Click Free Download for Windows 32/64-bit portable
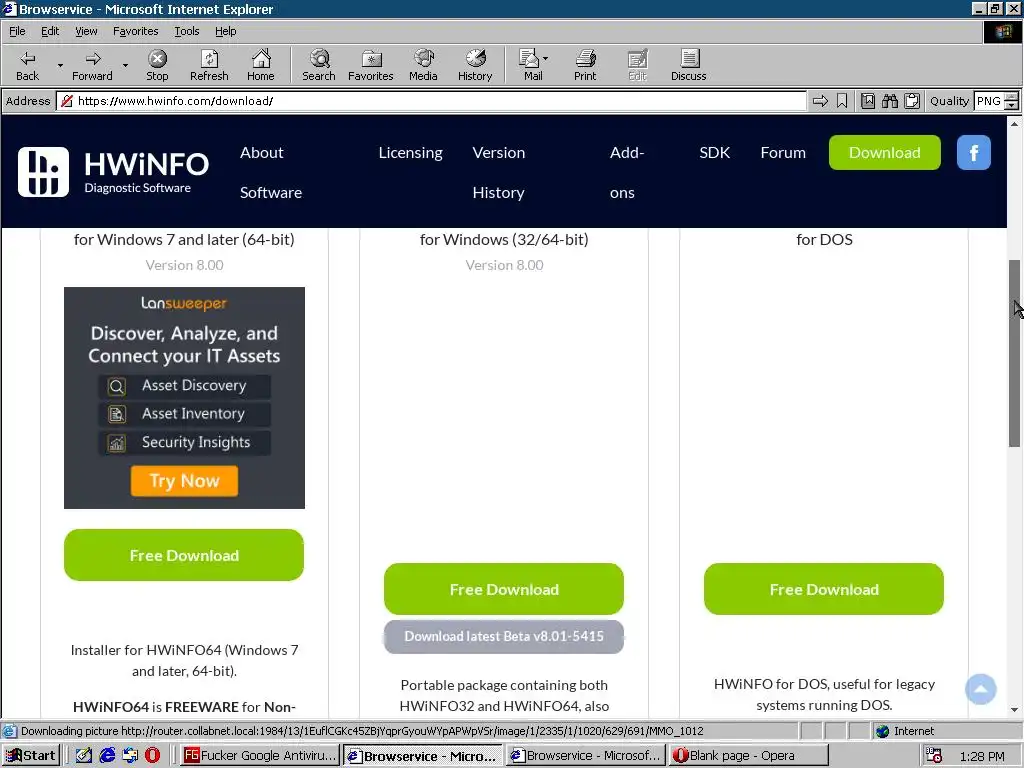 tap(504, 589)
